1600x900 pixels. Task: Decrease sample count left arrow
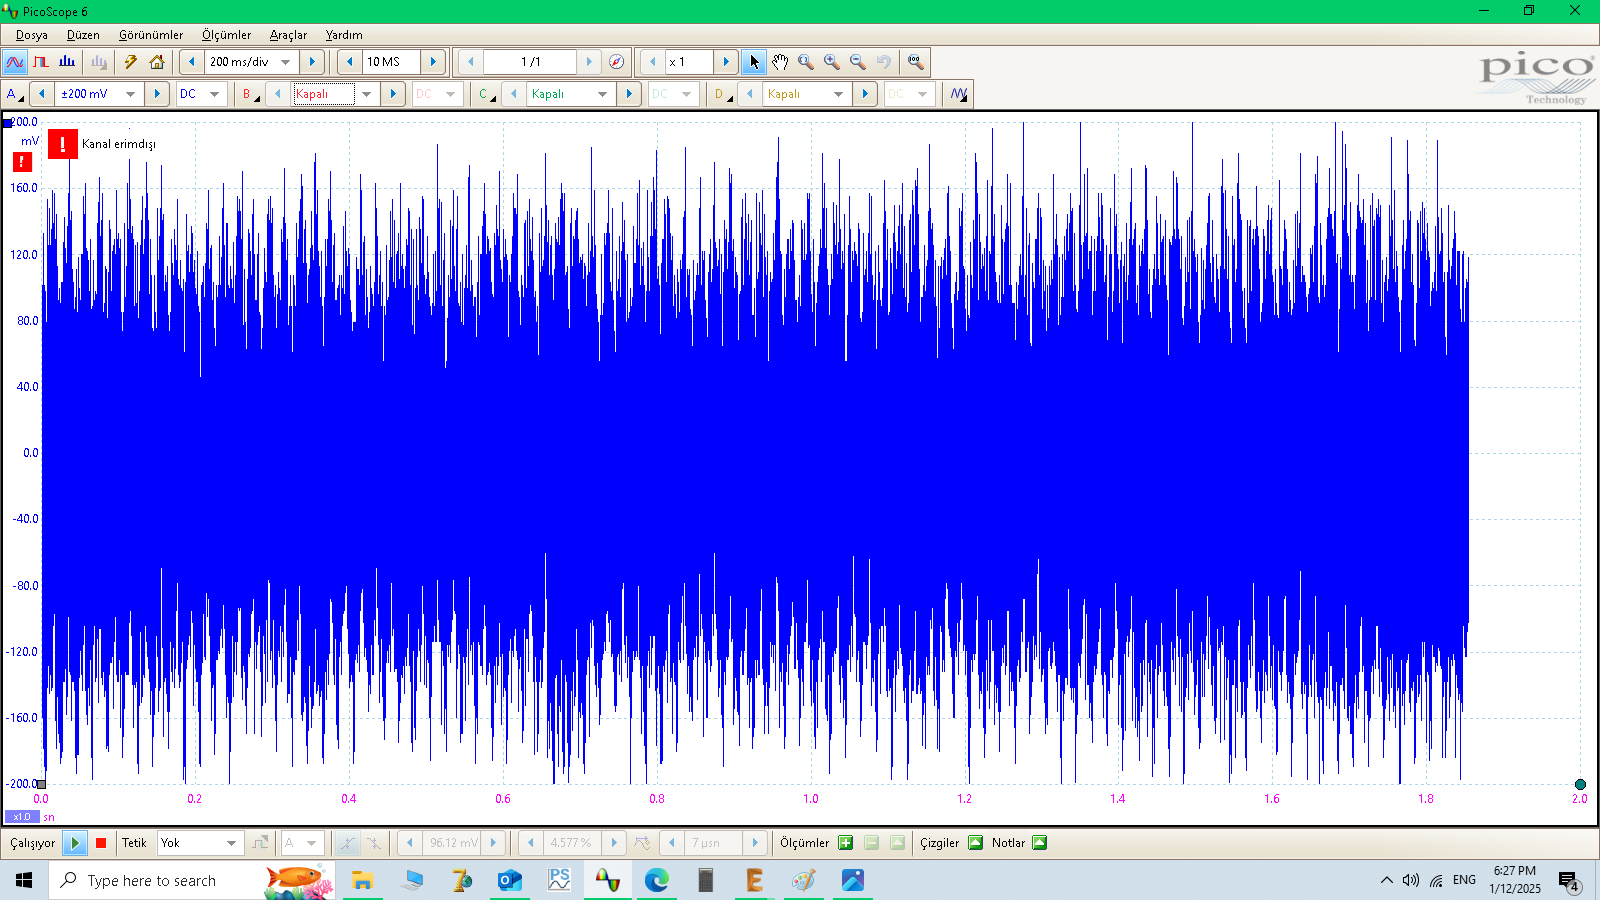tap(350, 62)
